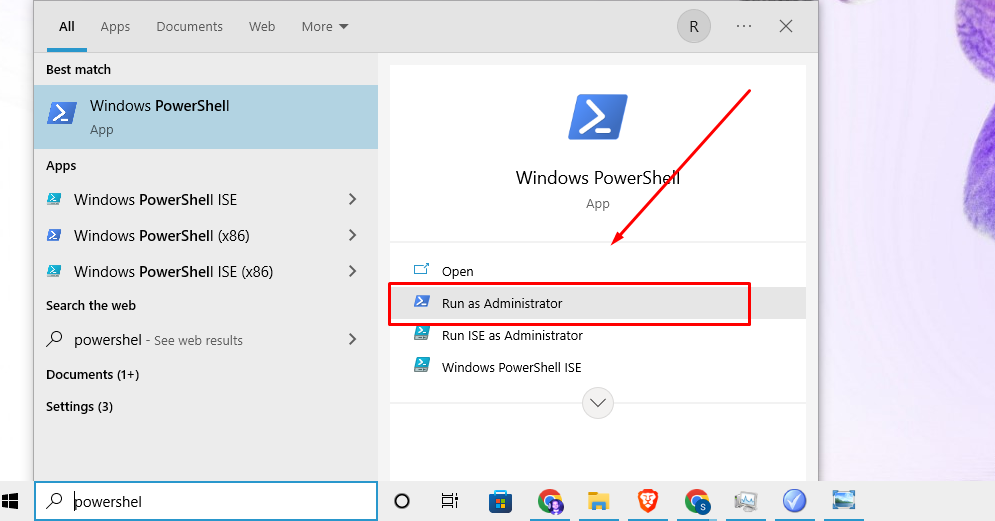
Task: Click the Windows PowerShell ISE app icon in the list
Action: click(55, 199)
